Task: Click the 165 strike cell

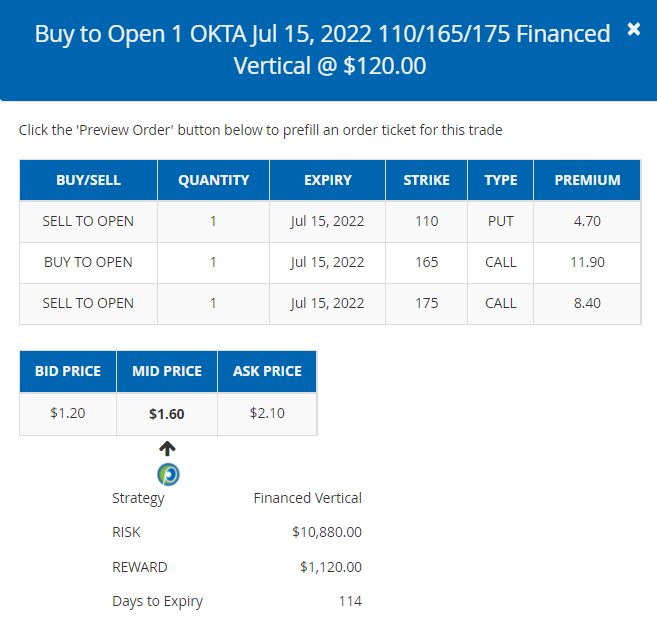Action: pos(427,262)
